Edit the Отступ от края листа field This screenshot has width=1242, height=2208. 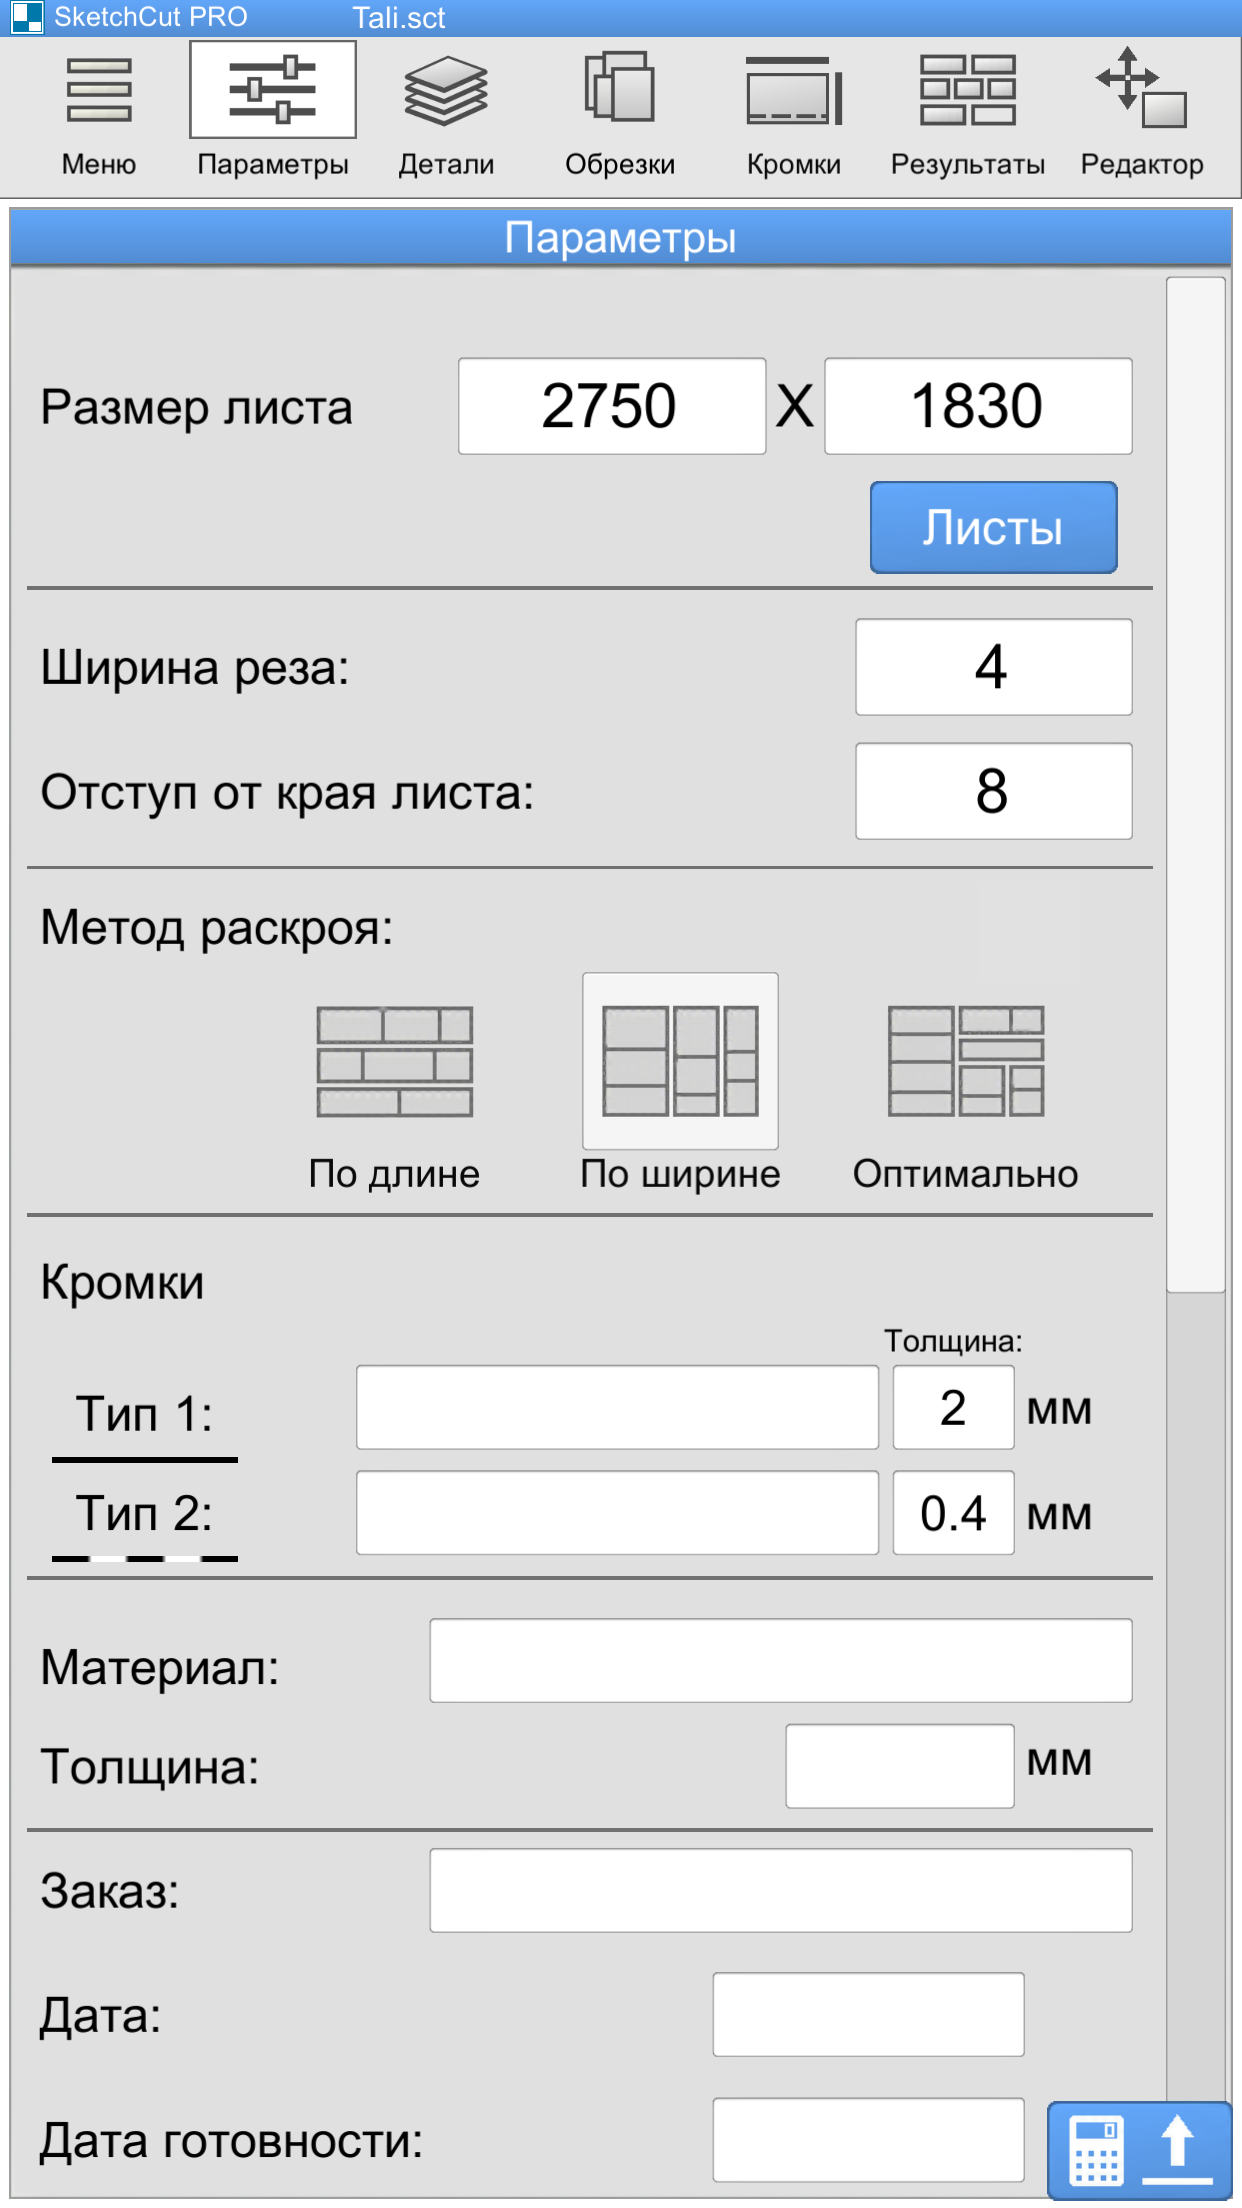[994, 791]
